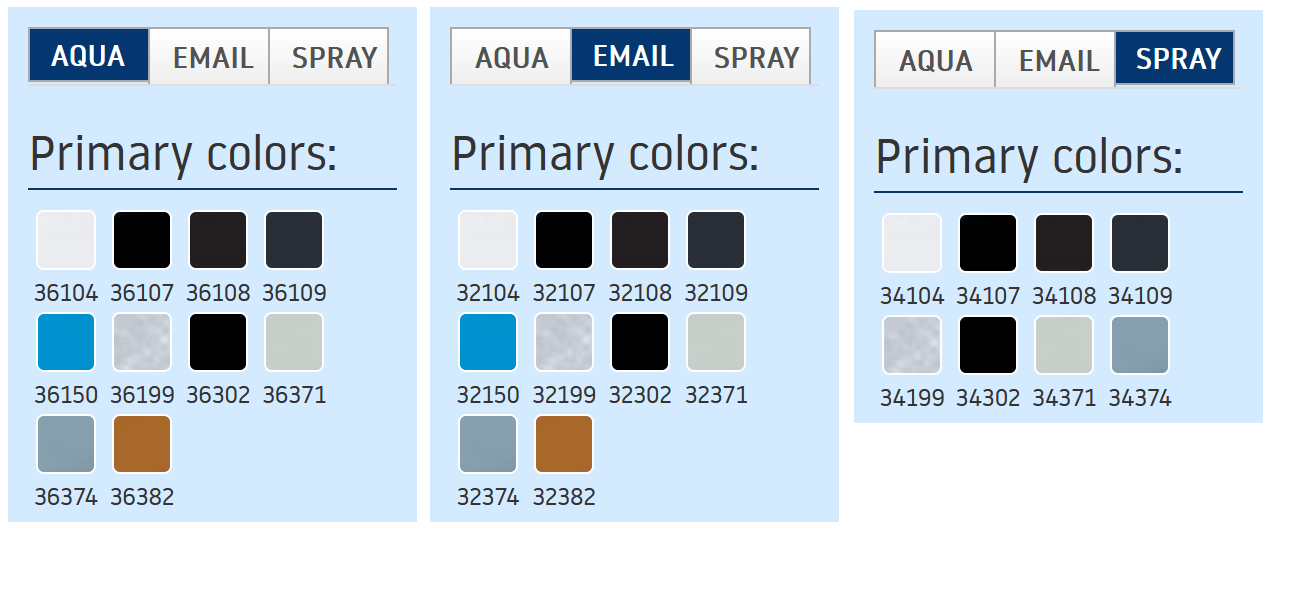Screen dimensions: 1290x608
Task: Select the brown swatch 36382
Action: 142,444
